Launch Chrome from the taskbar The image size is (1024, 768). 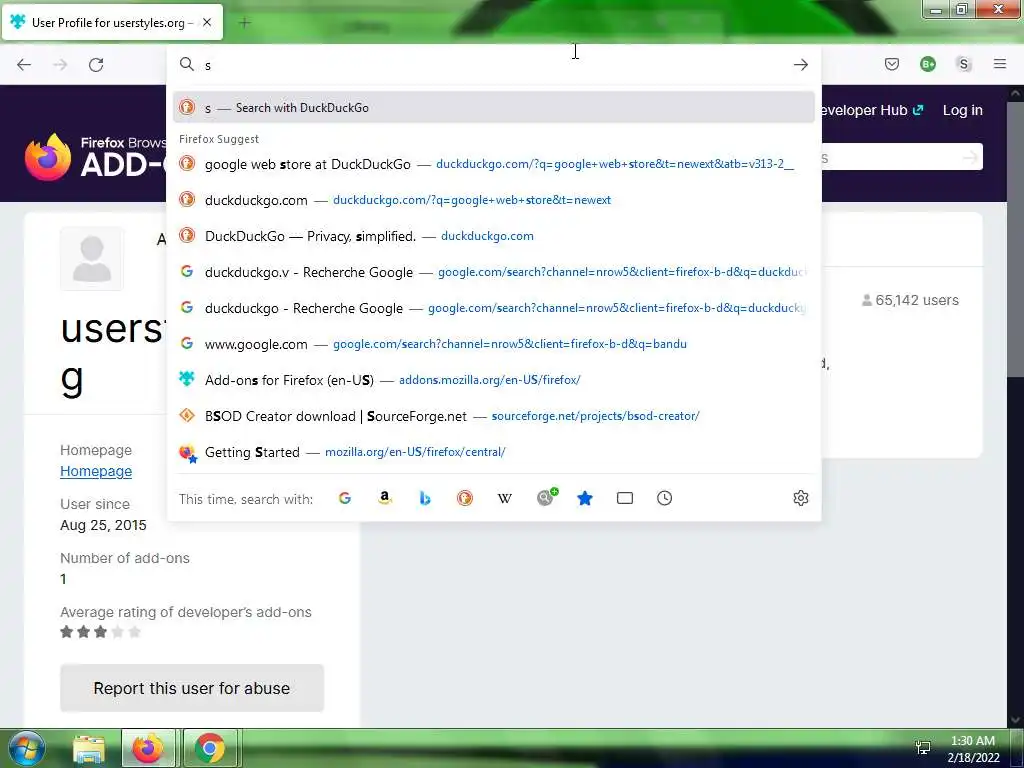210,748
